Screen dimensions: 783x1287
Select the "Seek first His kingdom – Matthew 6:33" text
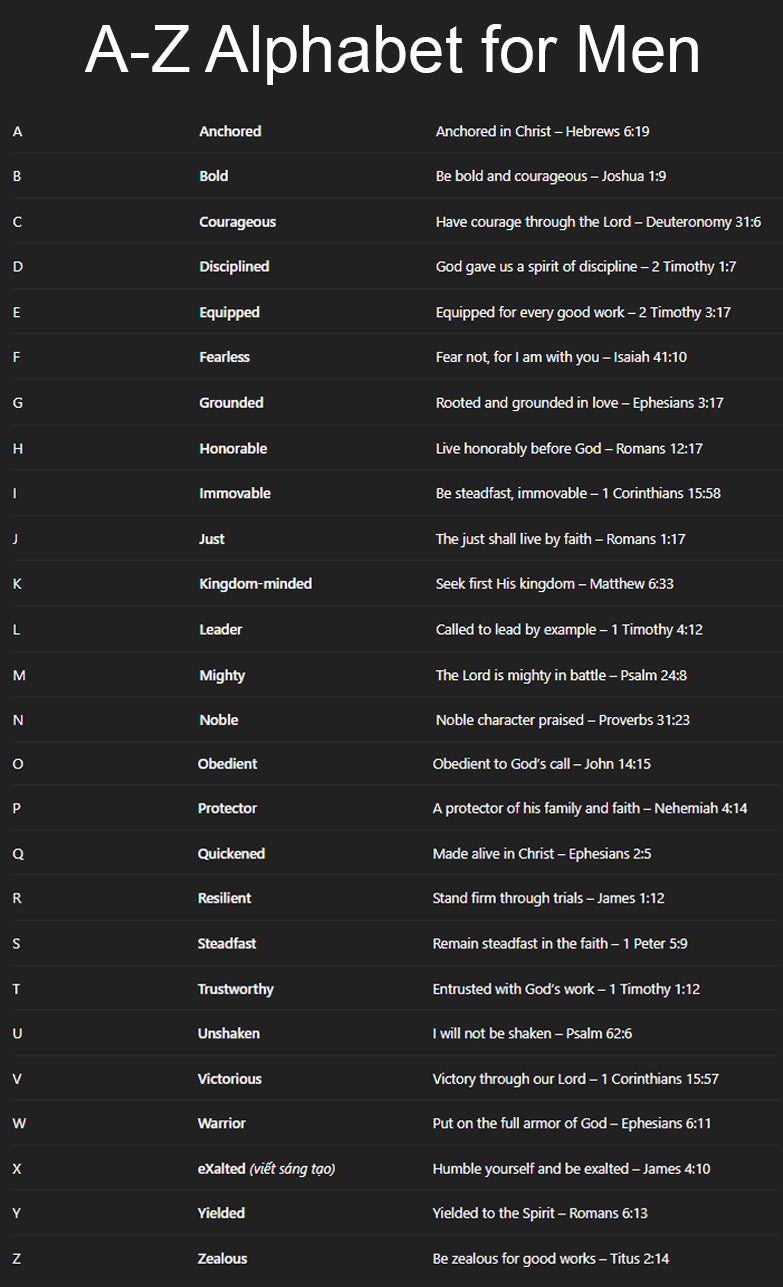click(x=554, y=584)
